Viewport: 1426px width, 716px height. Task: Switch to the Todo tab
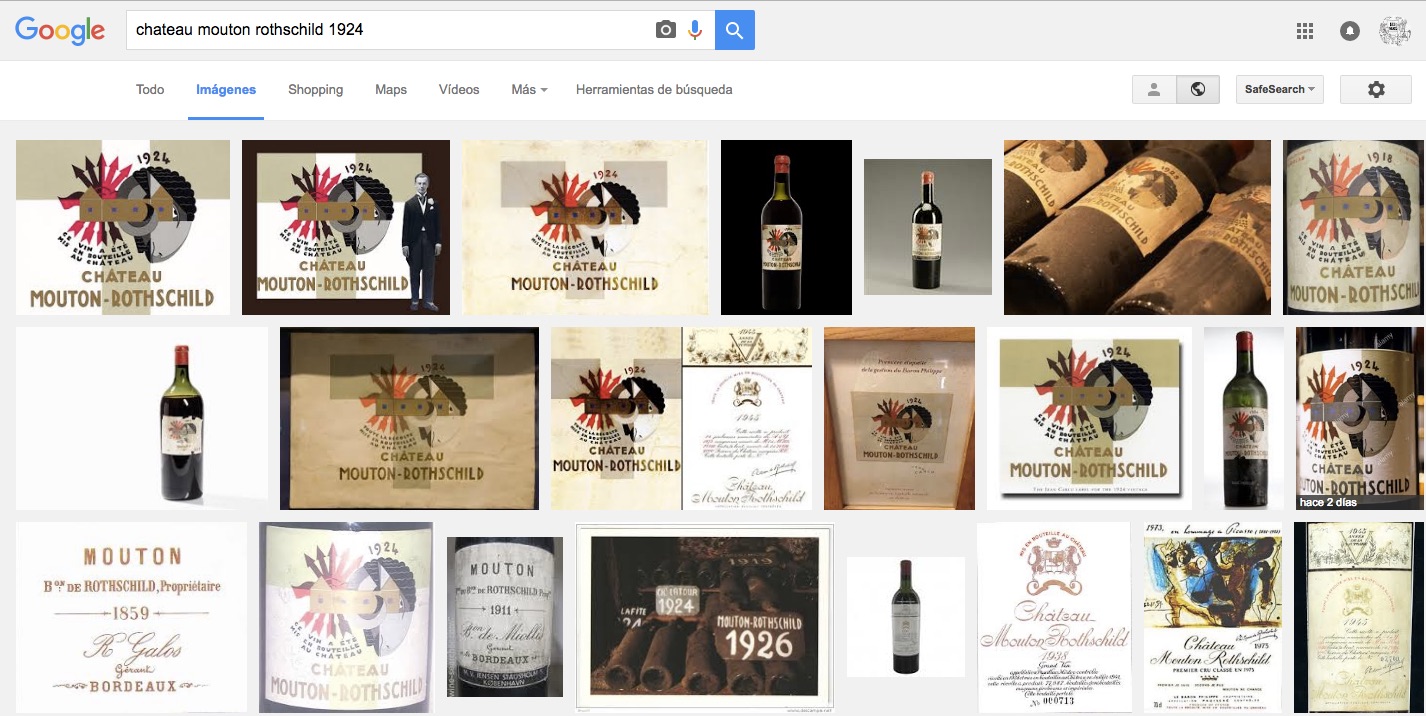150,89
